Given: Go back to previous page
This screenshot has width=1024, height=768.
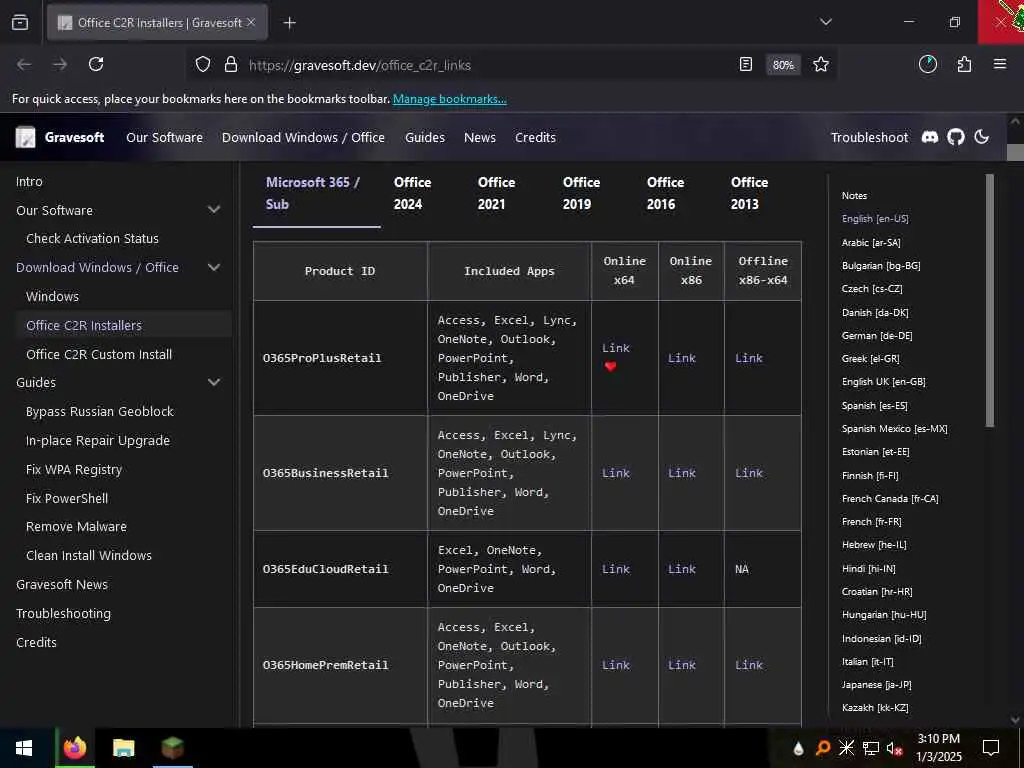Looking at the screenshot, I should 24,64.
